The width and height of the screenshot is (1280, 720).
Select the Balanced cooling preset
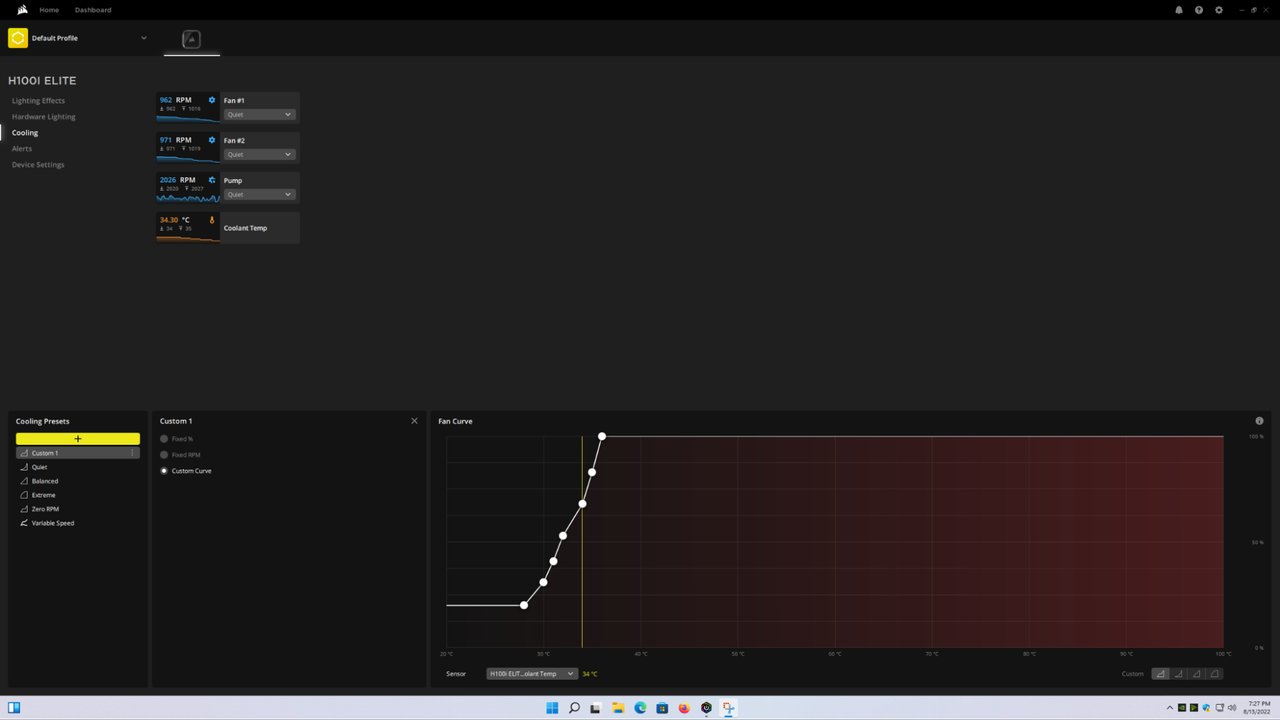[x=78, y=481]
